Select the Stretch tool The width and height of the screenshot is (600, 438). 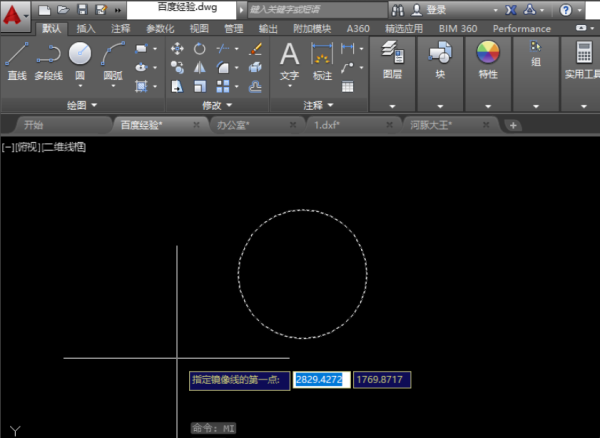coord(177,86)
